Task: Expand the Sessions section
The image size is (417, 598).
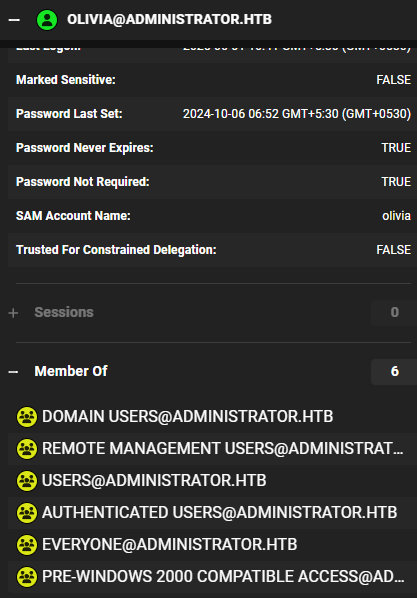Action: [x=13, y=313]
